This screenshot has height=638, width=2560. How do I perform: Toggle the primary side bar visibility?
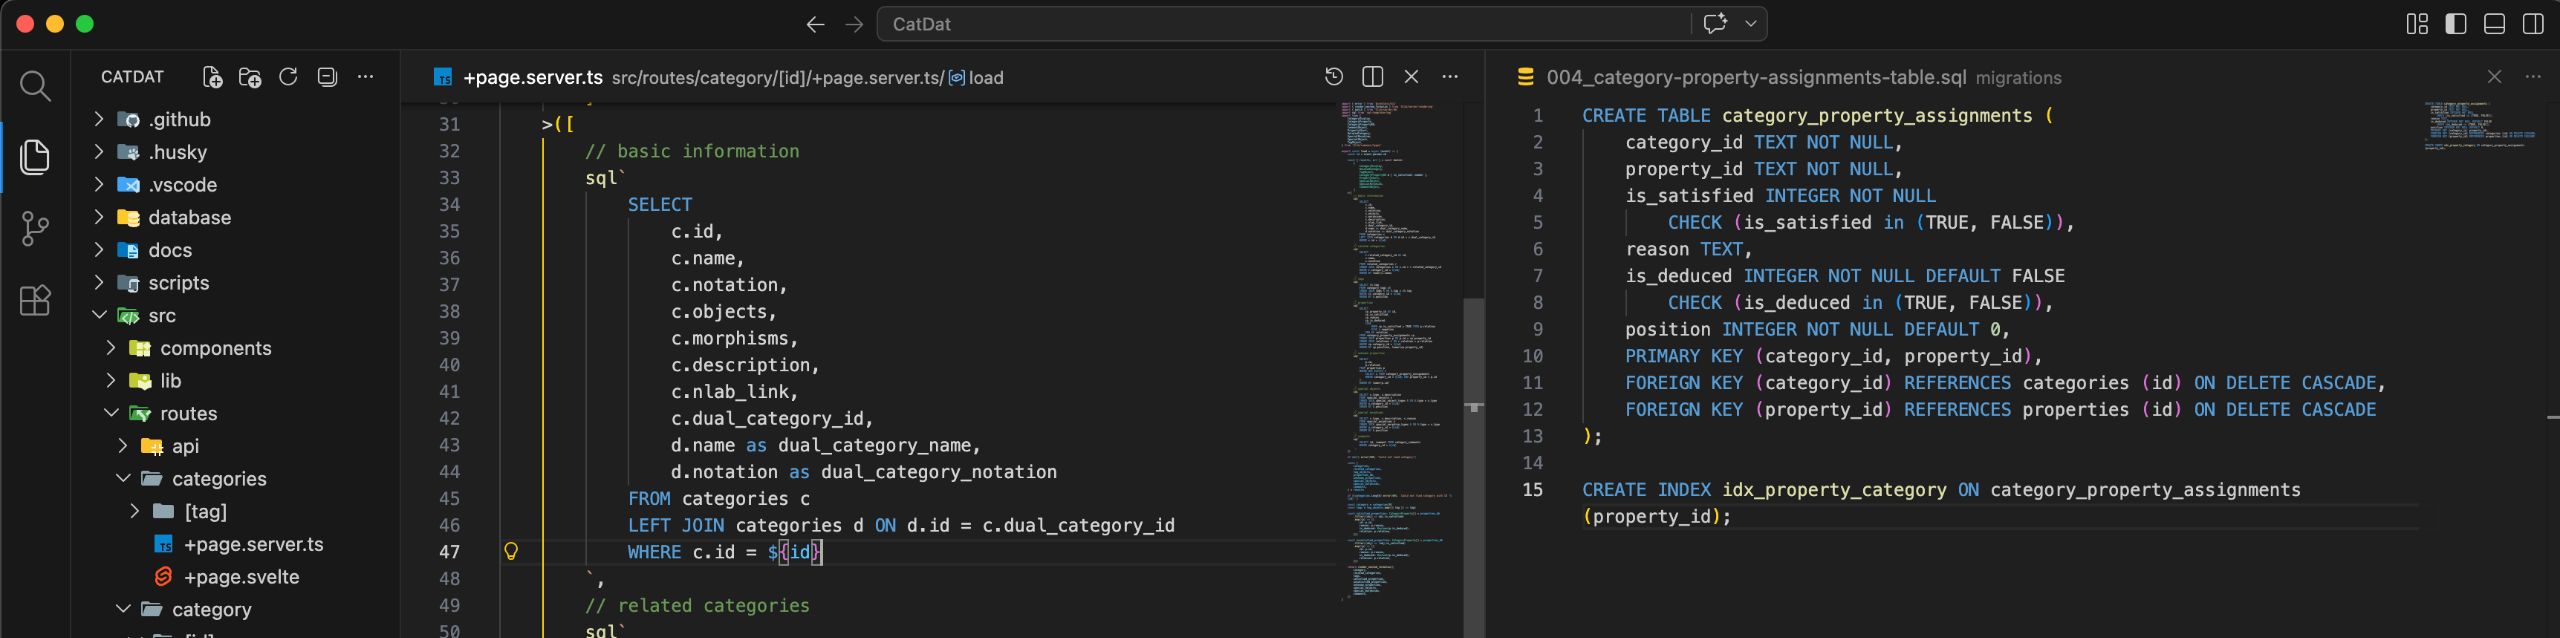point(2456,24)
